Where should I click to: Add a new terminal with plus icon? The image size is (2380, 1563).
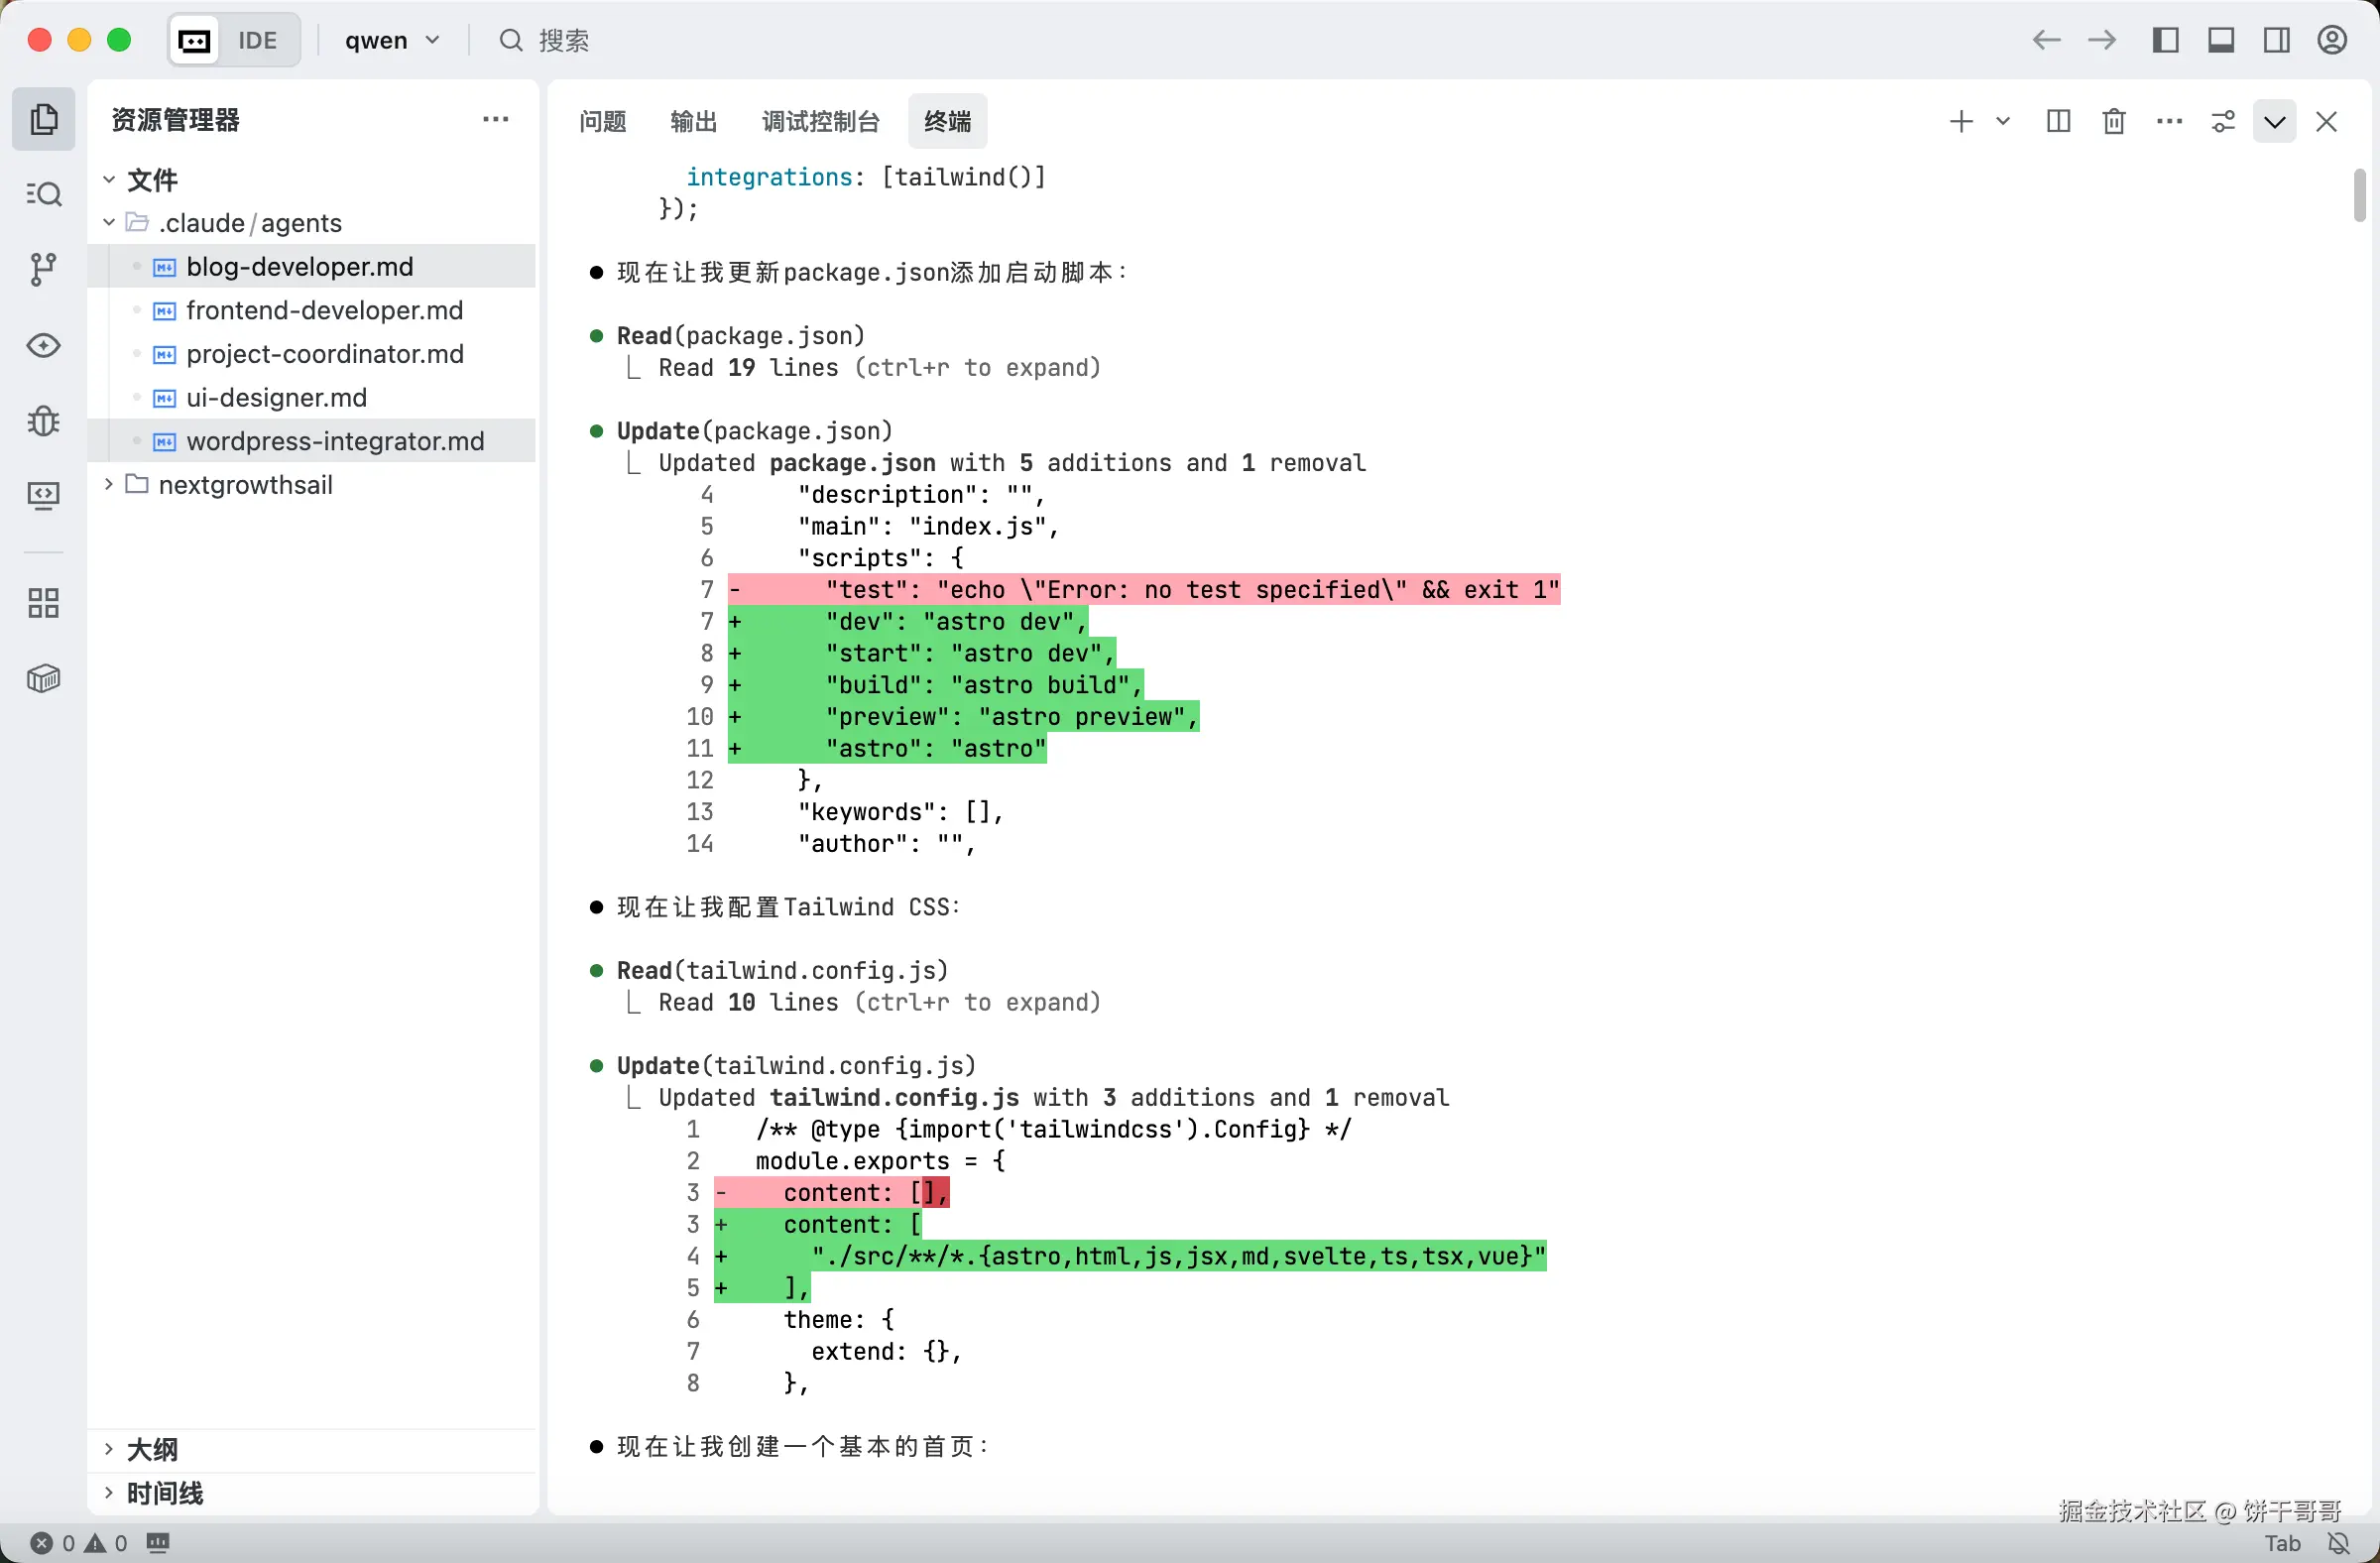(x=1961, y=121)
